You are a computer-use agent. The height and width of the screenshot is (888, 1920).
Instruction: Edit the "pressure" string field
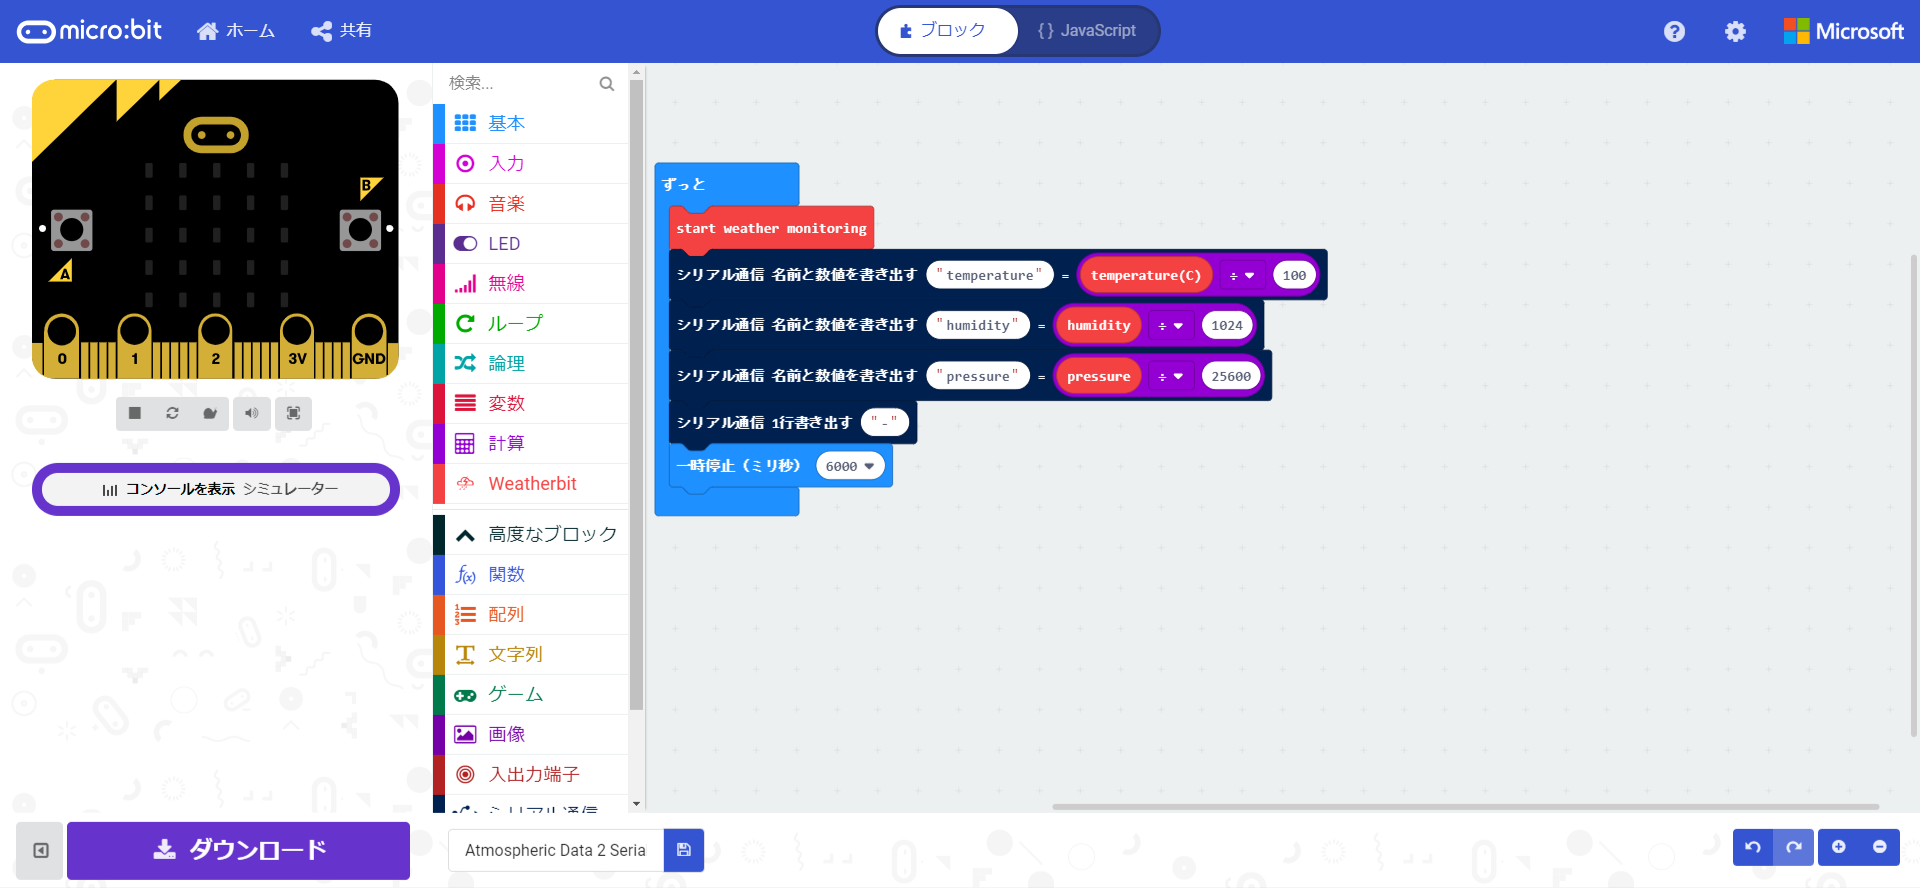tap(978, 376)
